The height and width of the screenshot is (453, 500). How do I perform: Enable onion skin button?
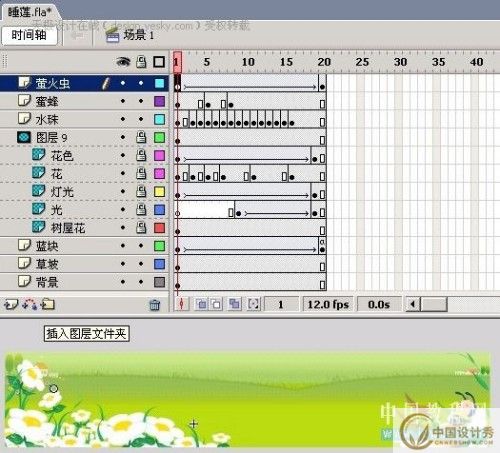click(x=201, y=304)
